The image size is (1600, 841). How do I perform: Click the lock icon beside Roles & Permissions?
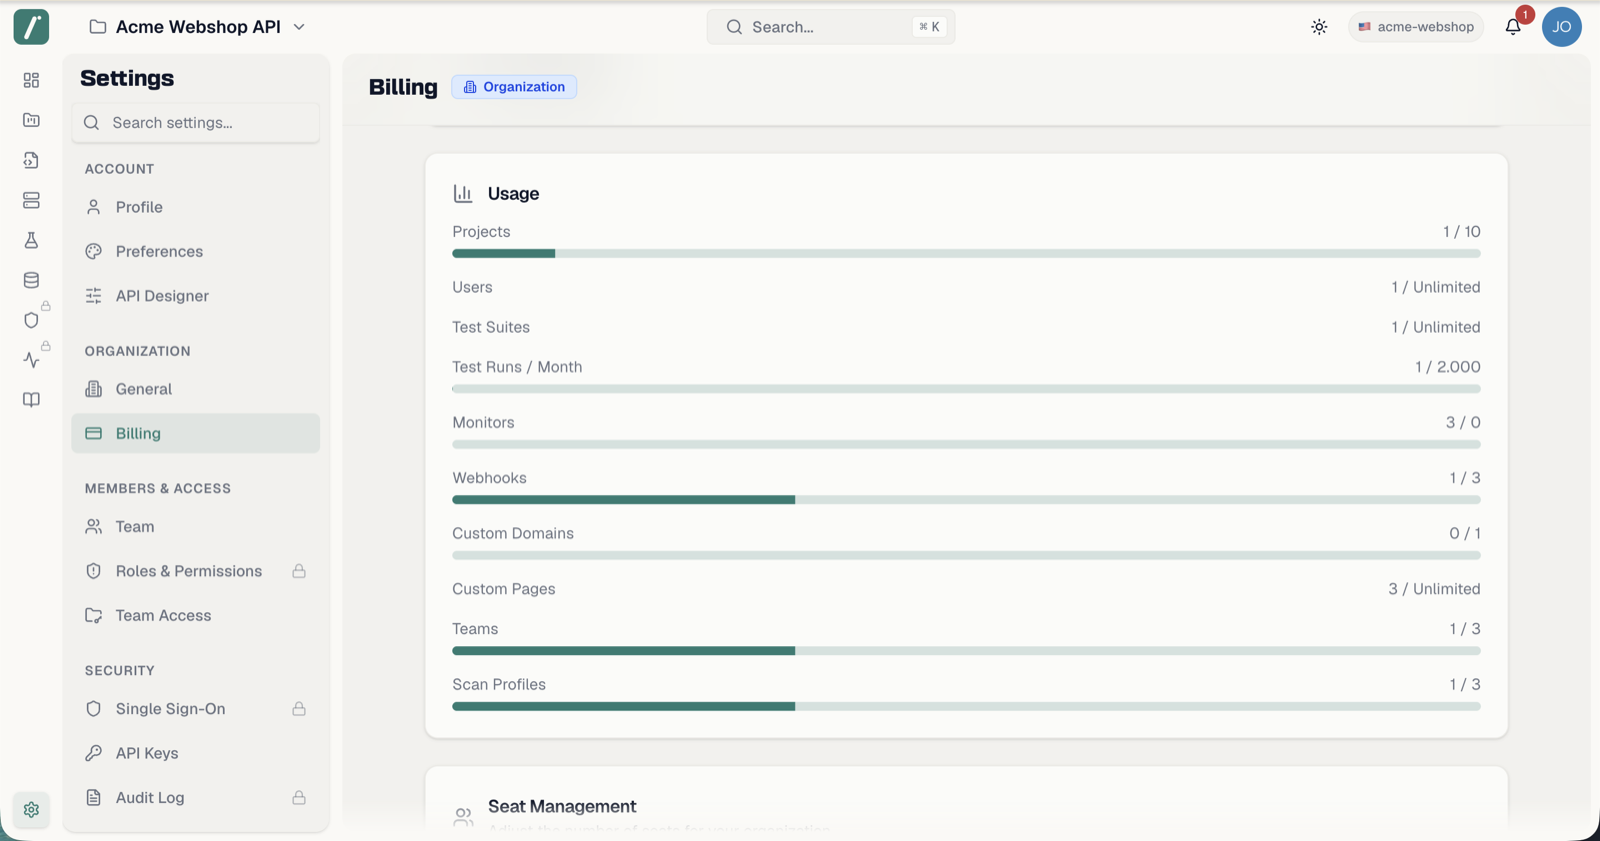(299, 571)
